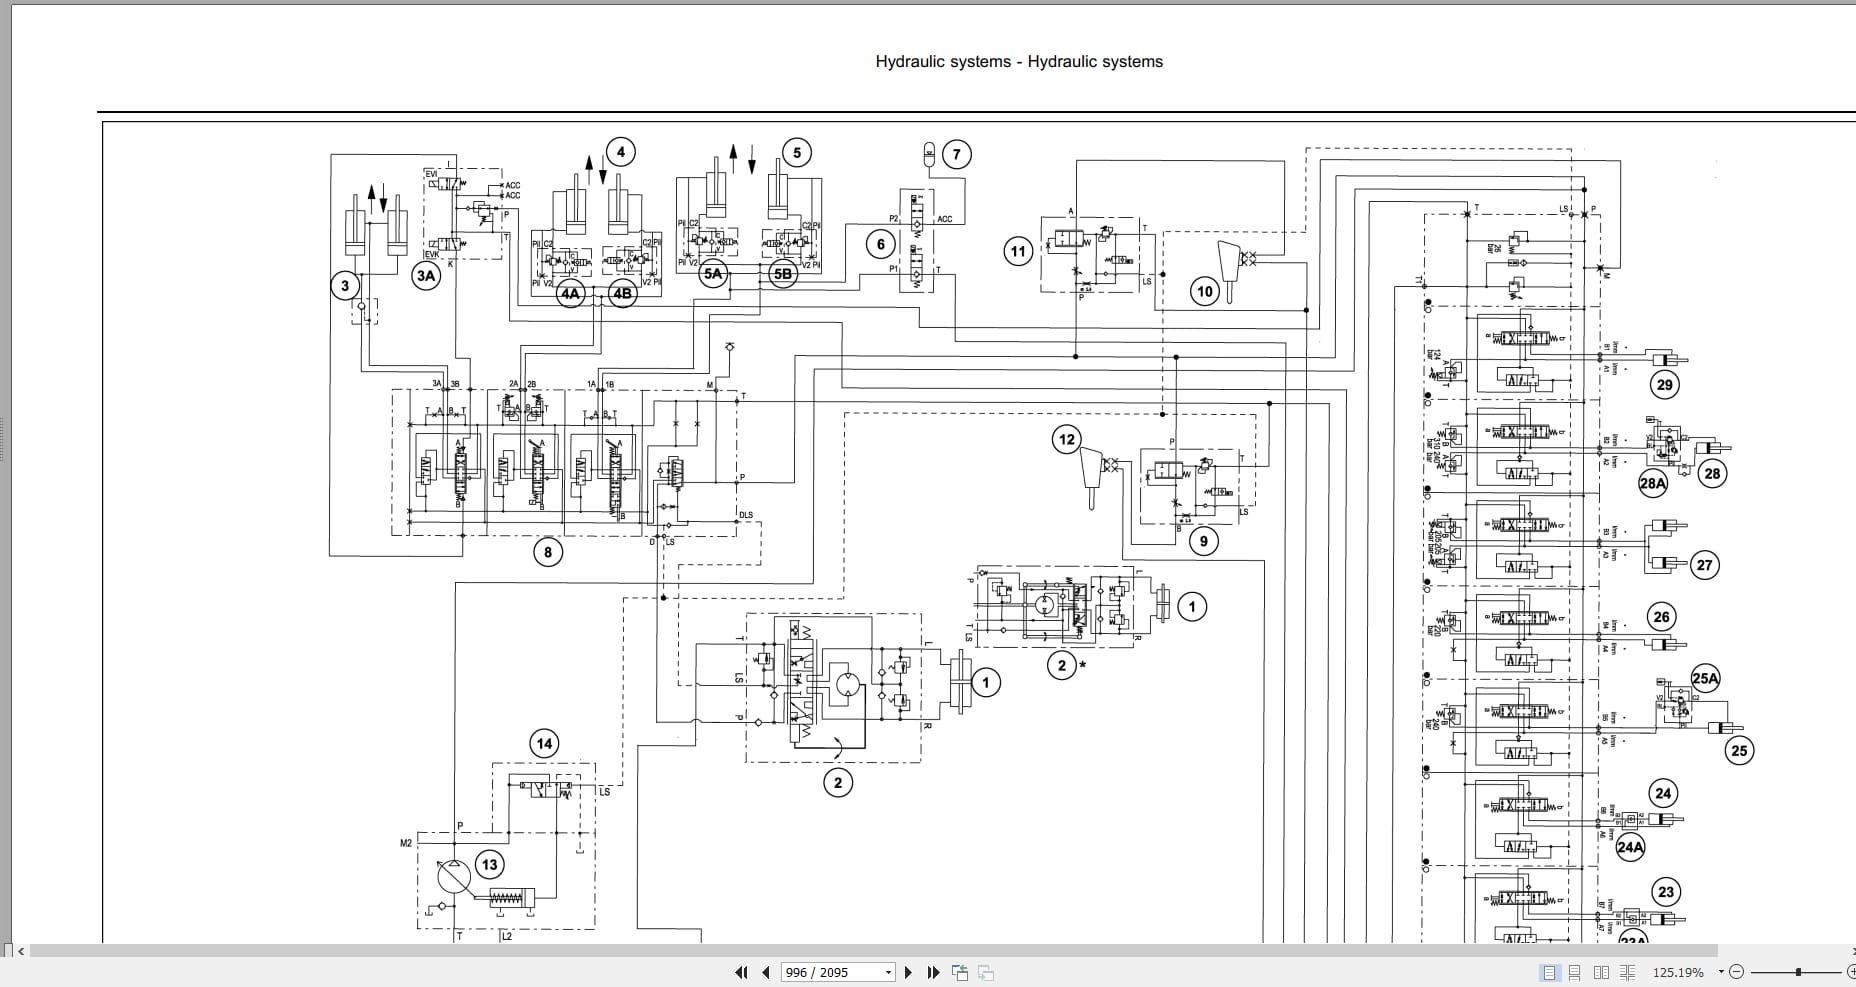The width and height of the screenshot is (1856, 987).
Task: Go to the previous page
Action: point(766,972)
